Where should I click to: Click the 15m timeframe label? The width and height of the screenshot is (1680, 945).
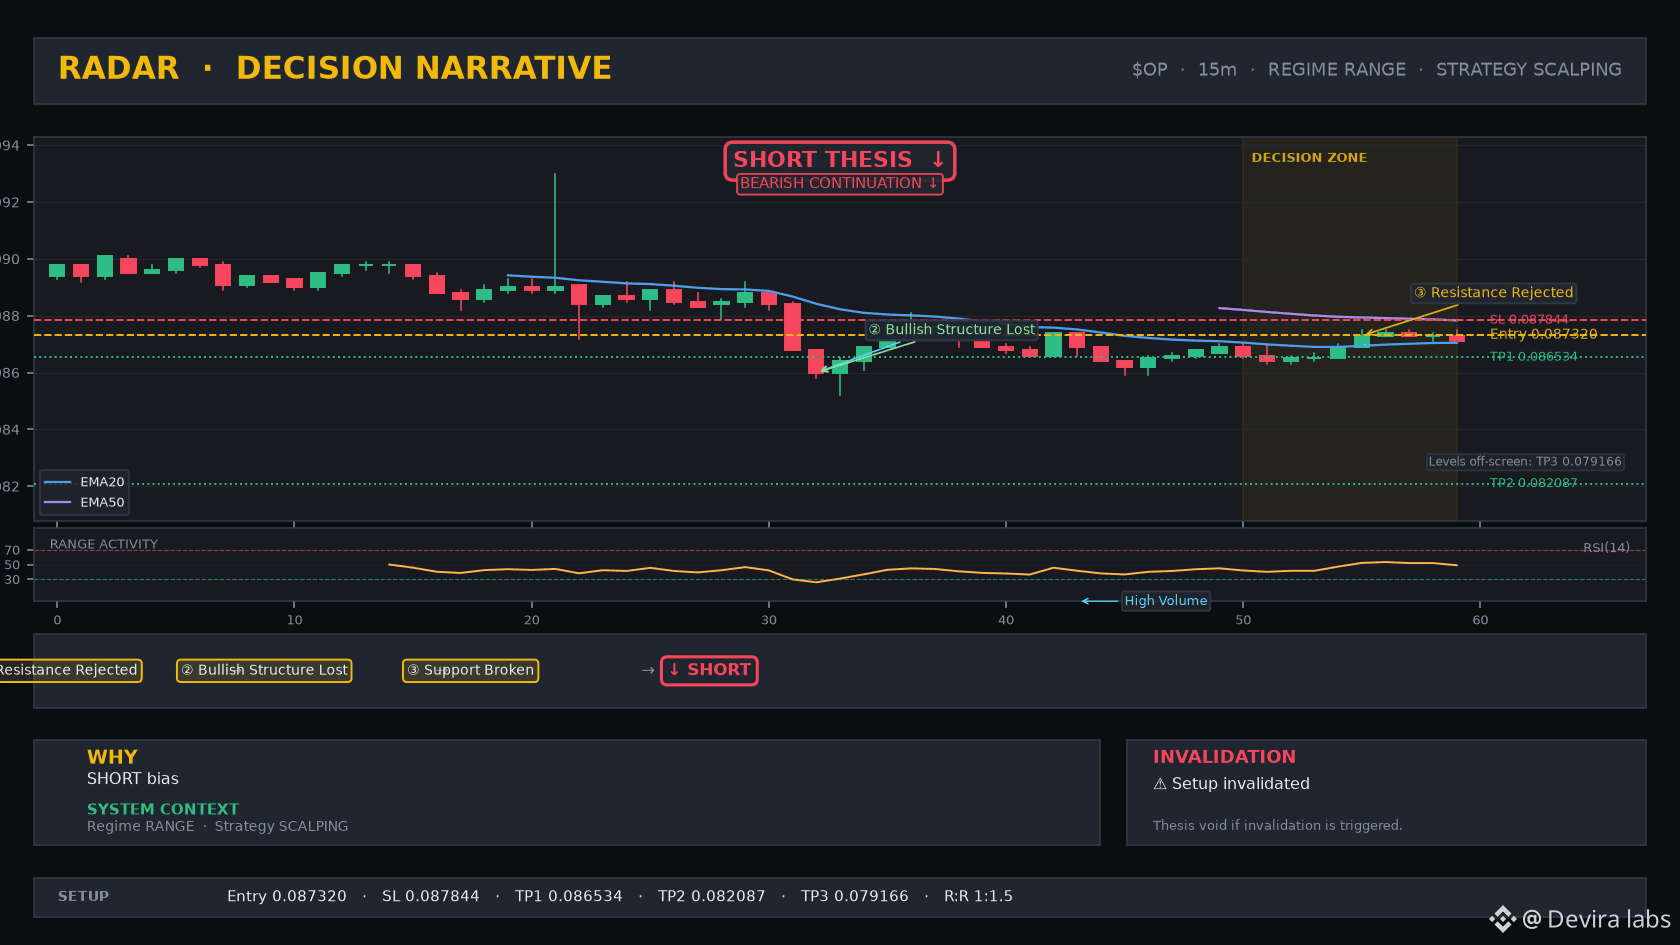(1217, 69)
